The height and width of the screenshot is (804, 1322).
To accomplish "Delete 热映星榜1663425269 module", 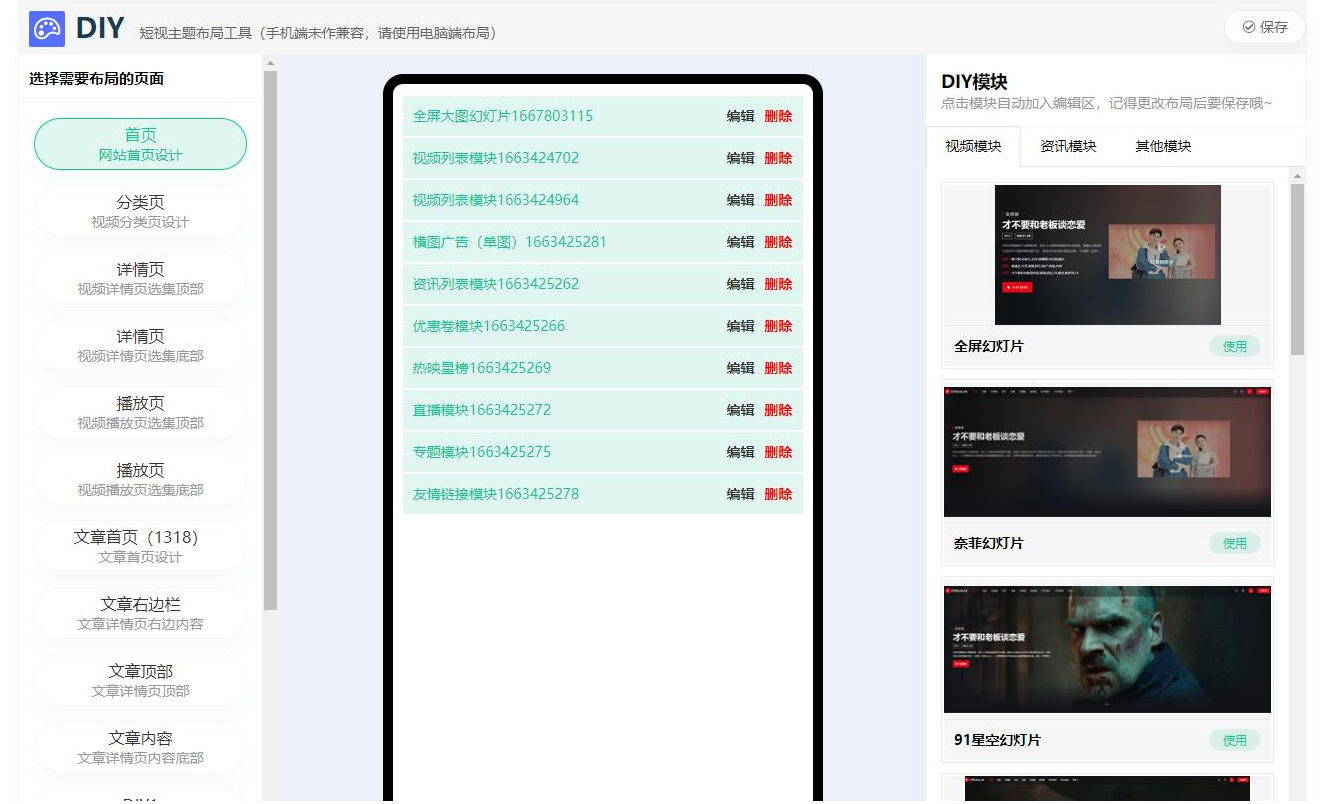I will pos(778,368).
